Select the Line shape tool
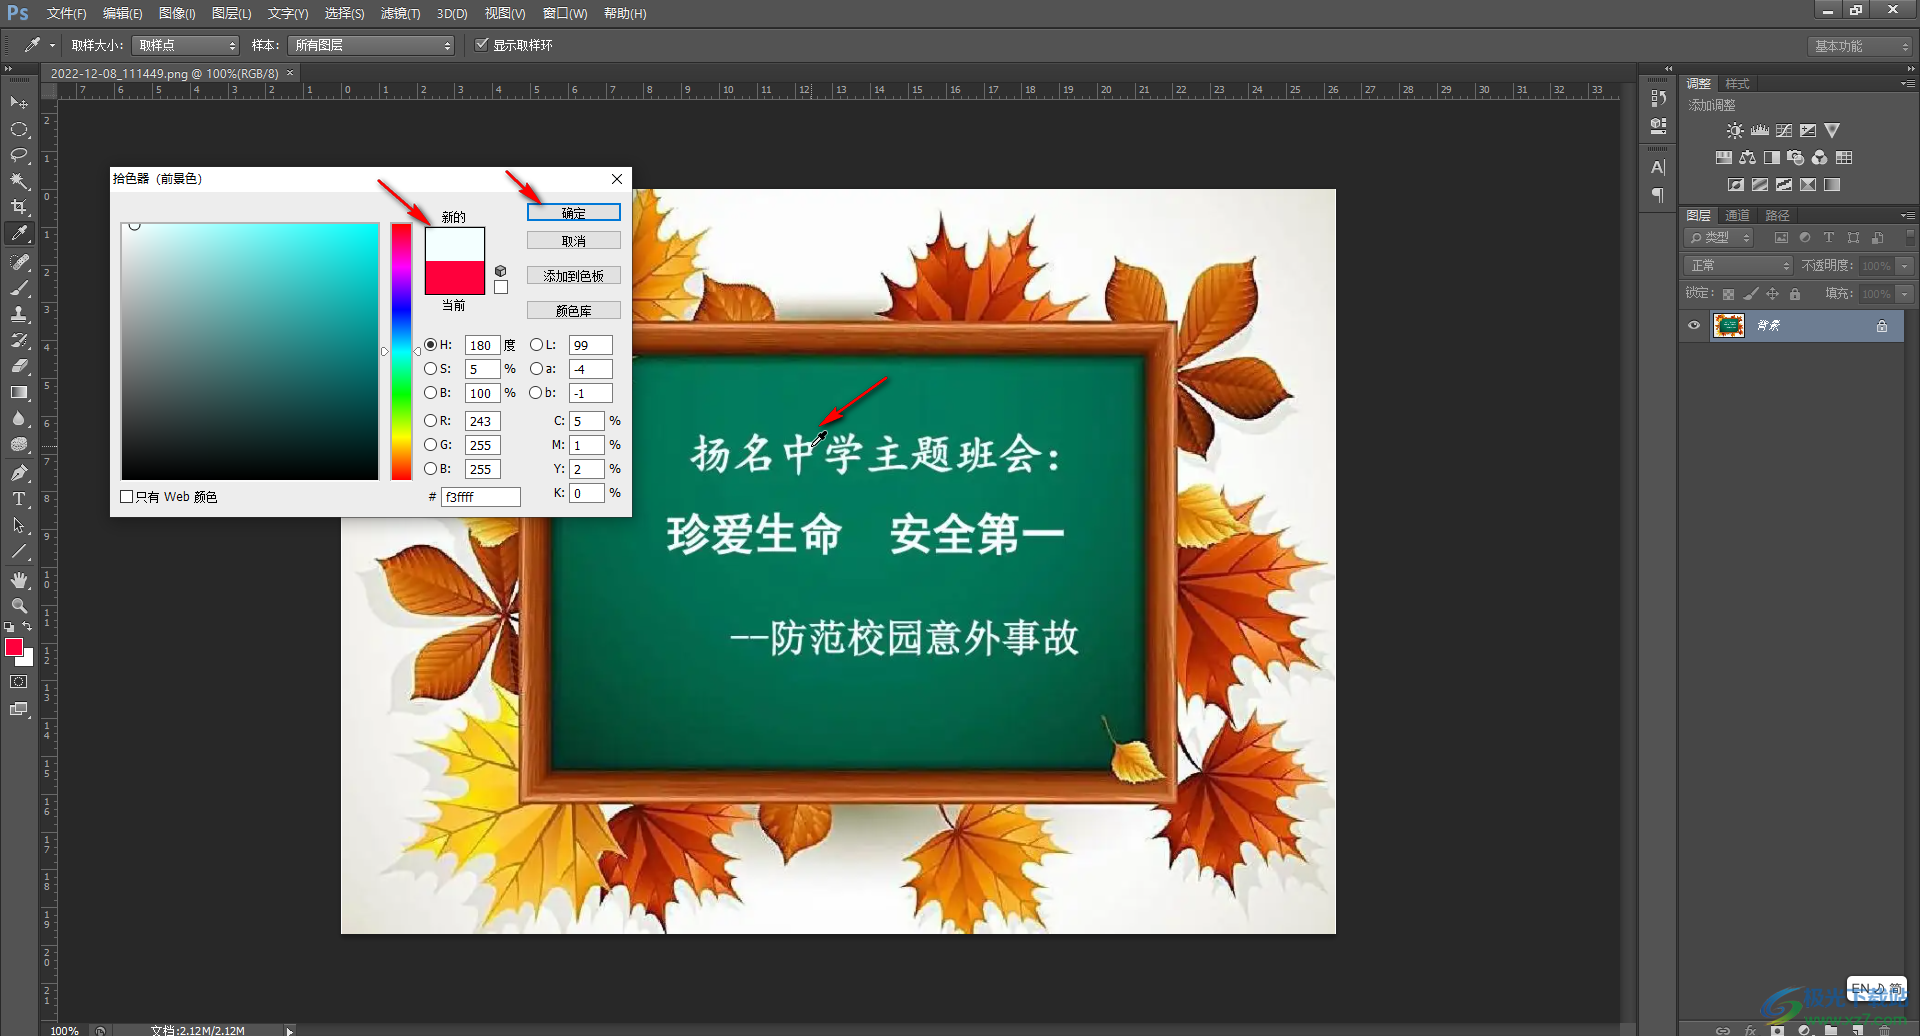Image resolution: width=1920 pixels, height=1036 pixels. coord(19,551)
